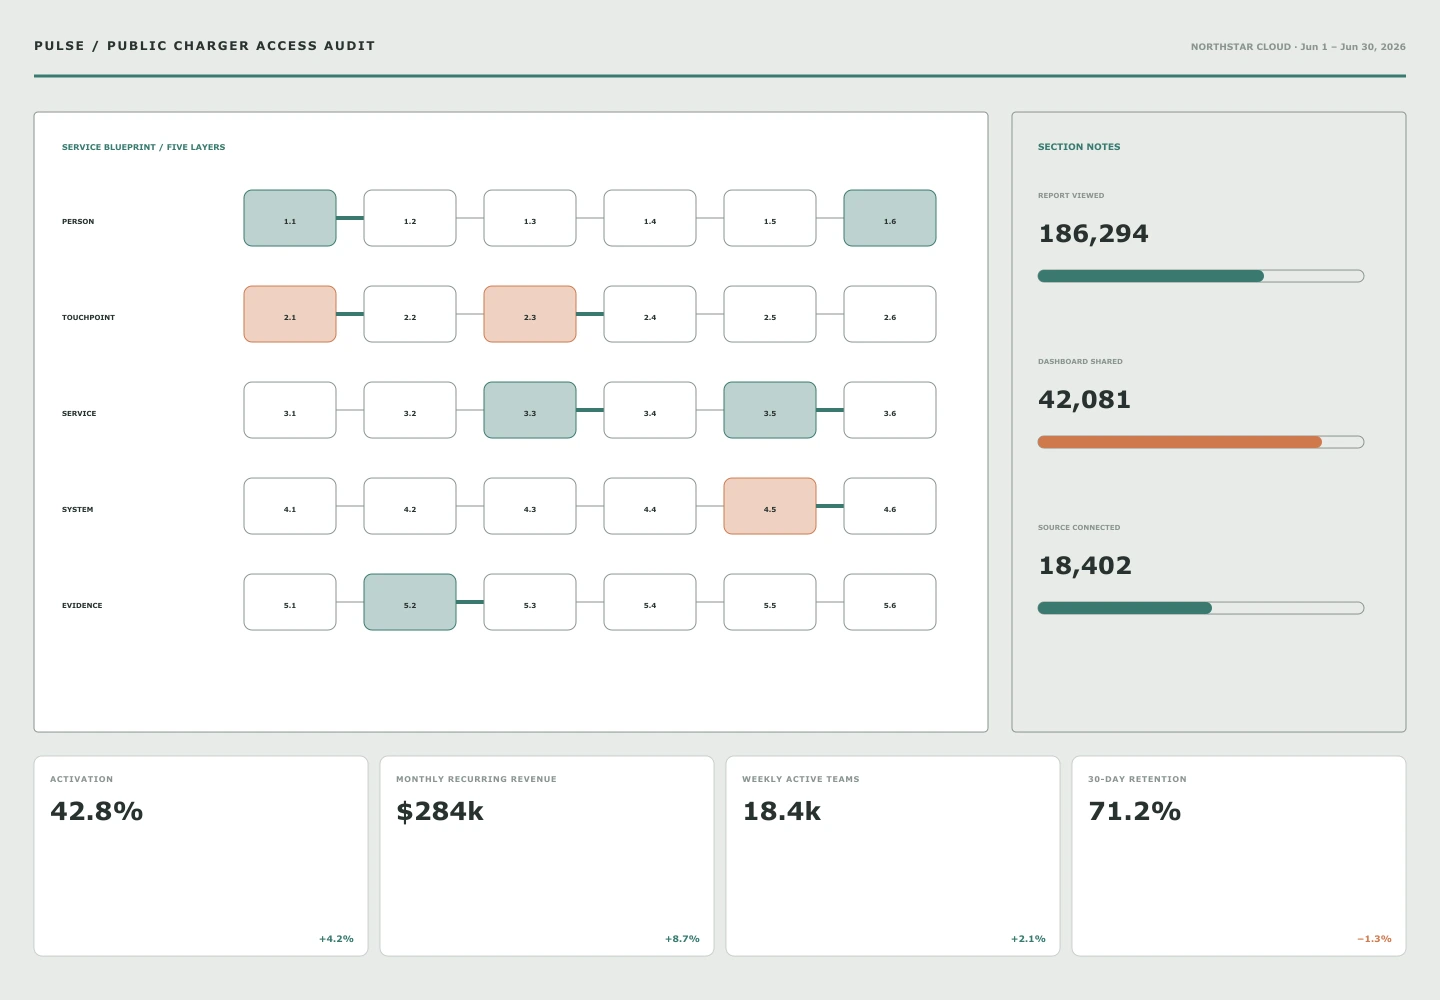Select system node 4.5

[770, 506]
